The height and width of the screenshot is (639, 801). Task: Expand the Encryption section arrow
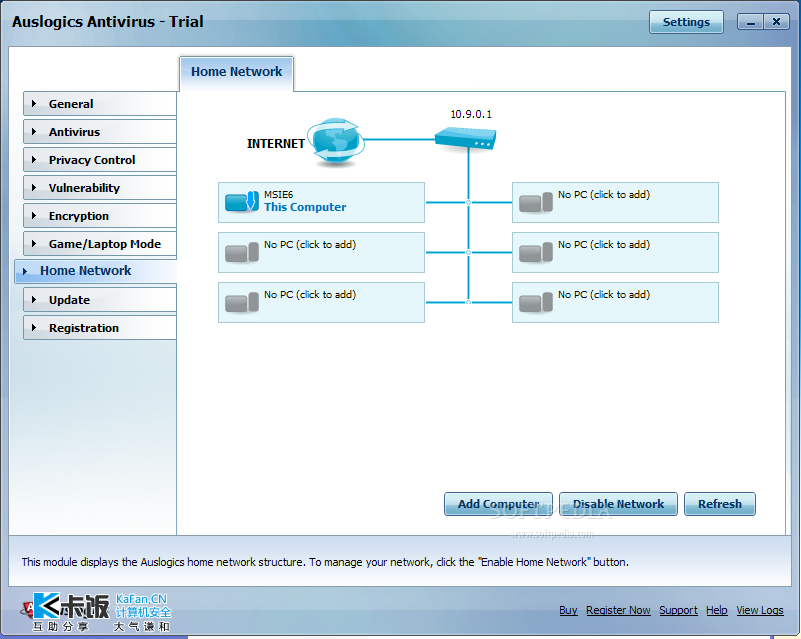pyautogui.click(x=34, y=216)
